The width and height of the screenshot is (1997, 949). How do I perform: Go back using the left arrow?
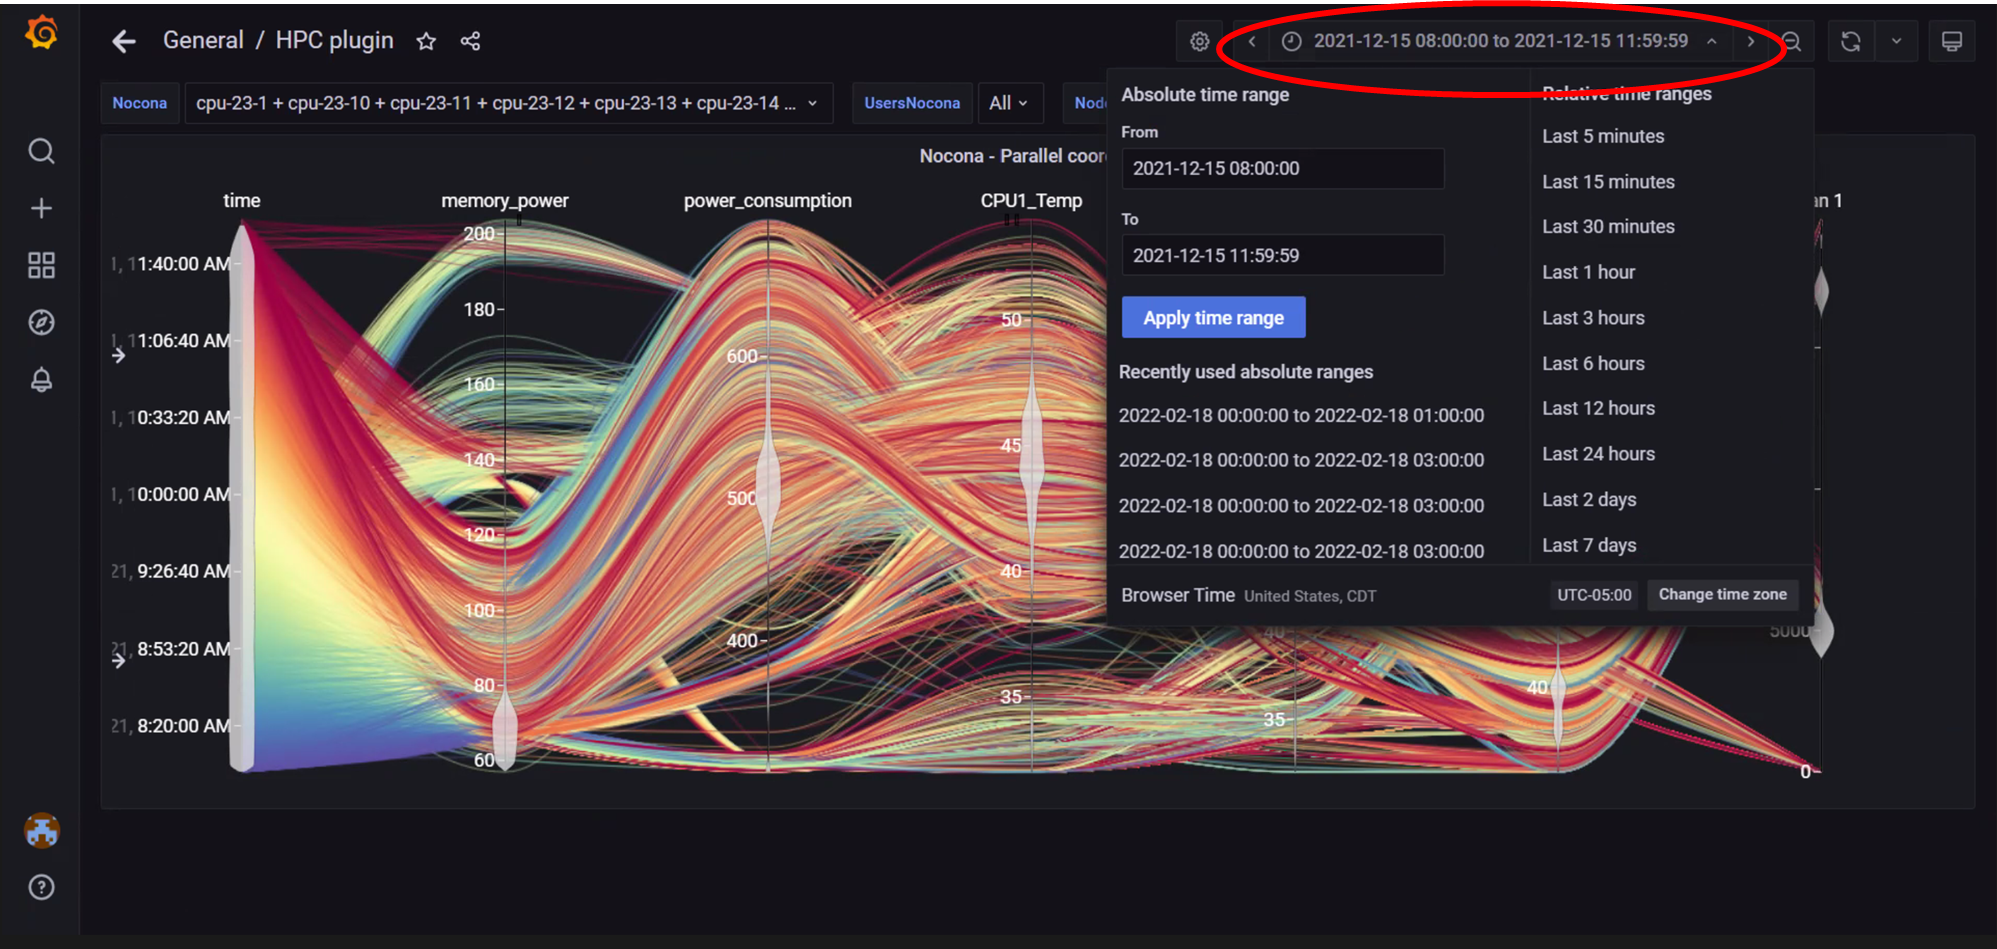coord(124,41)
